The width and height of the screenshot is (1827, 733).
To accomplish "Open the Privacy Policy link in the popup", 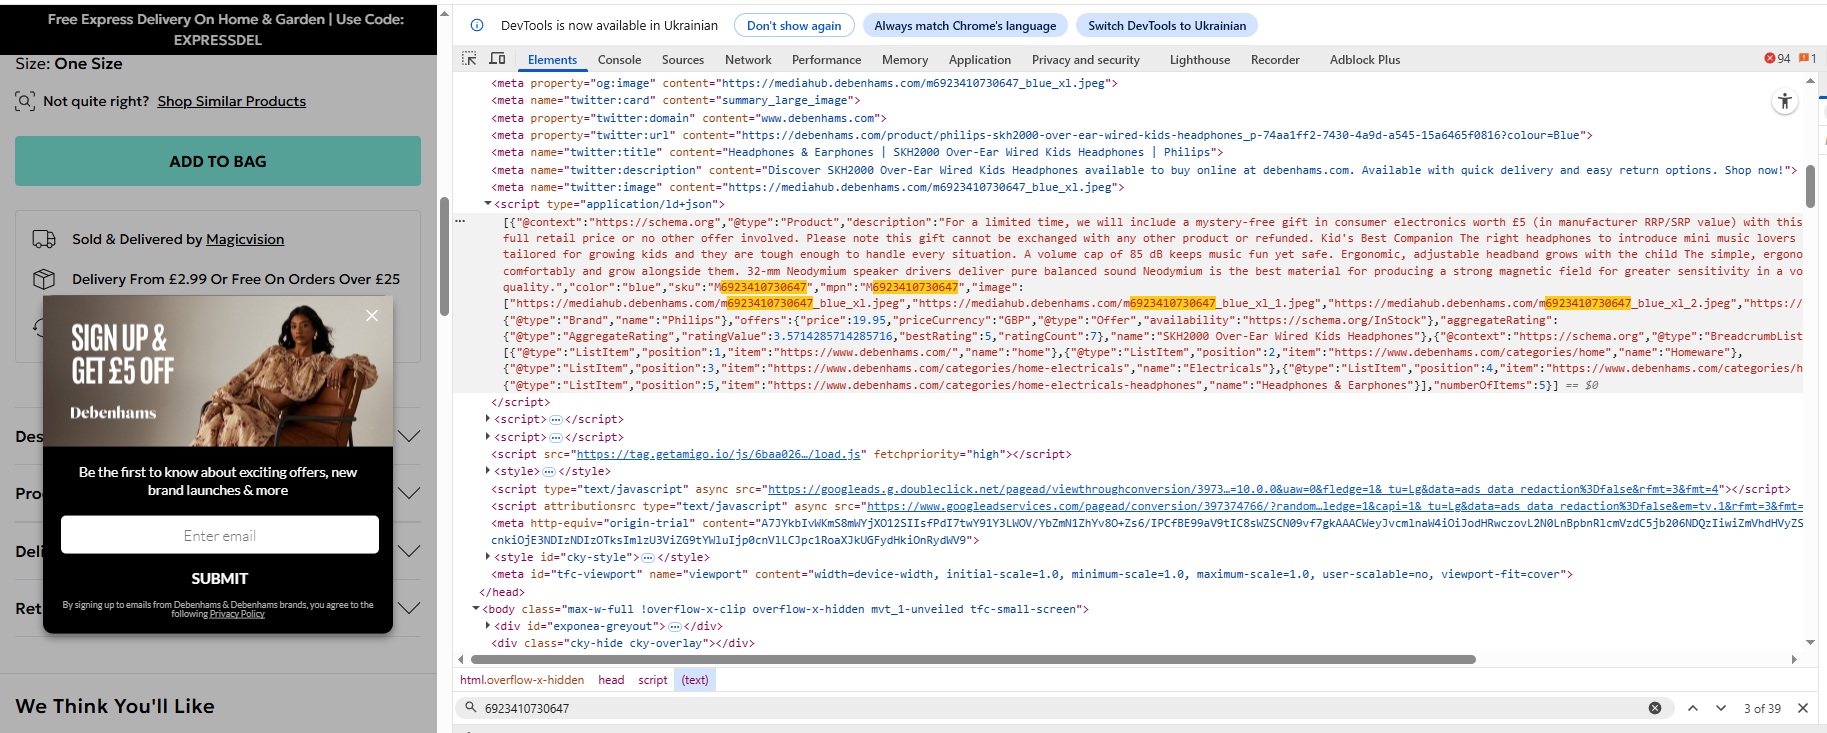I will (x=237, y=614).
